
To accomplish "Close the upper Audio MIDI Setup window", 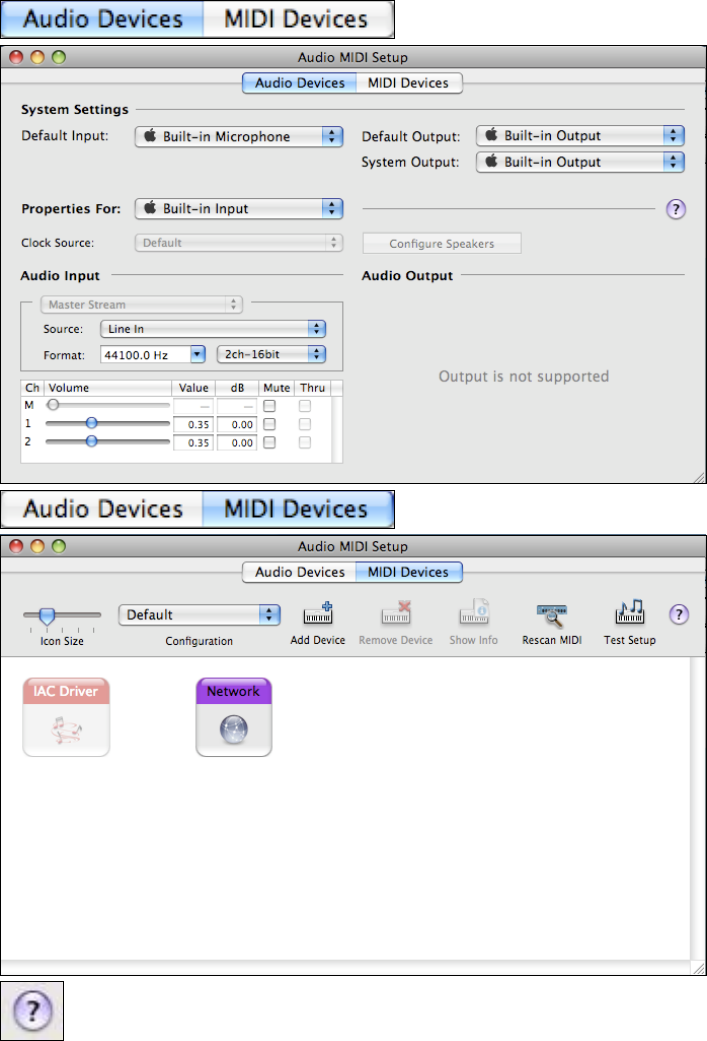I will coord(17,57).
